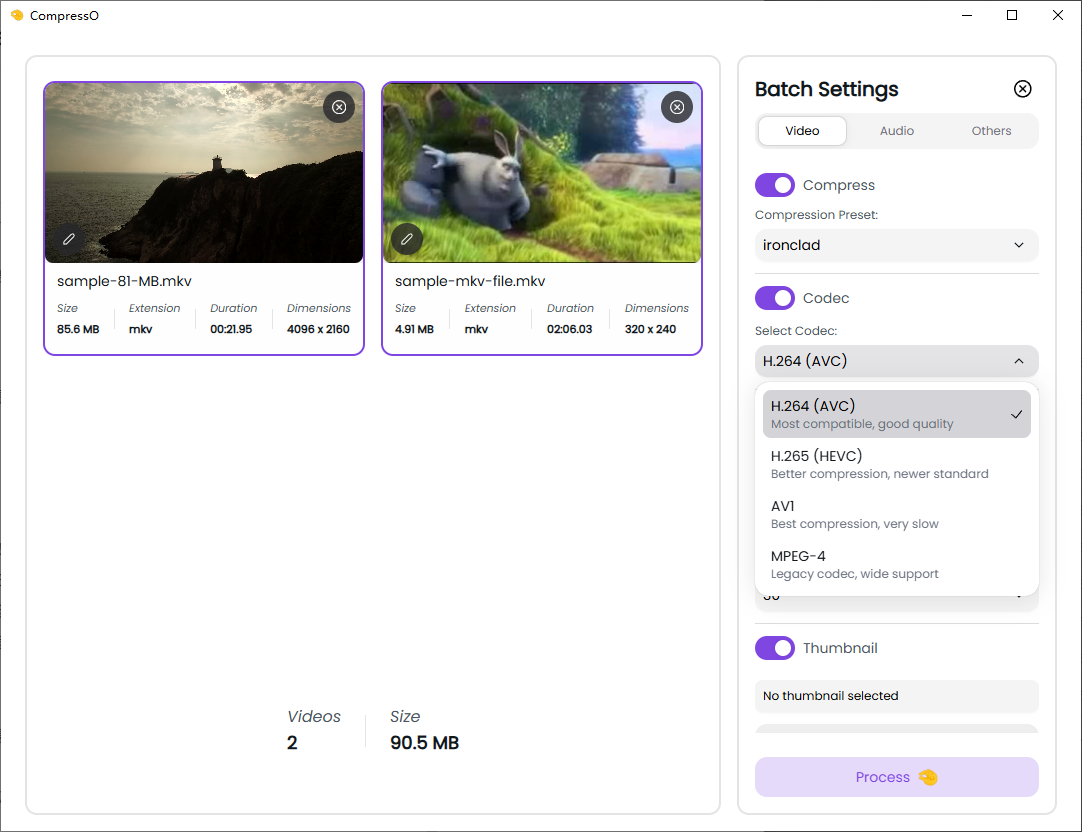Click the 85.6 MB size value

pos(78,330)
